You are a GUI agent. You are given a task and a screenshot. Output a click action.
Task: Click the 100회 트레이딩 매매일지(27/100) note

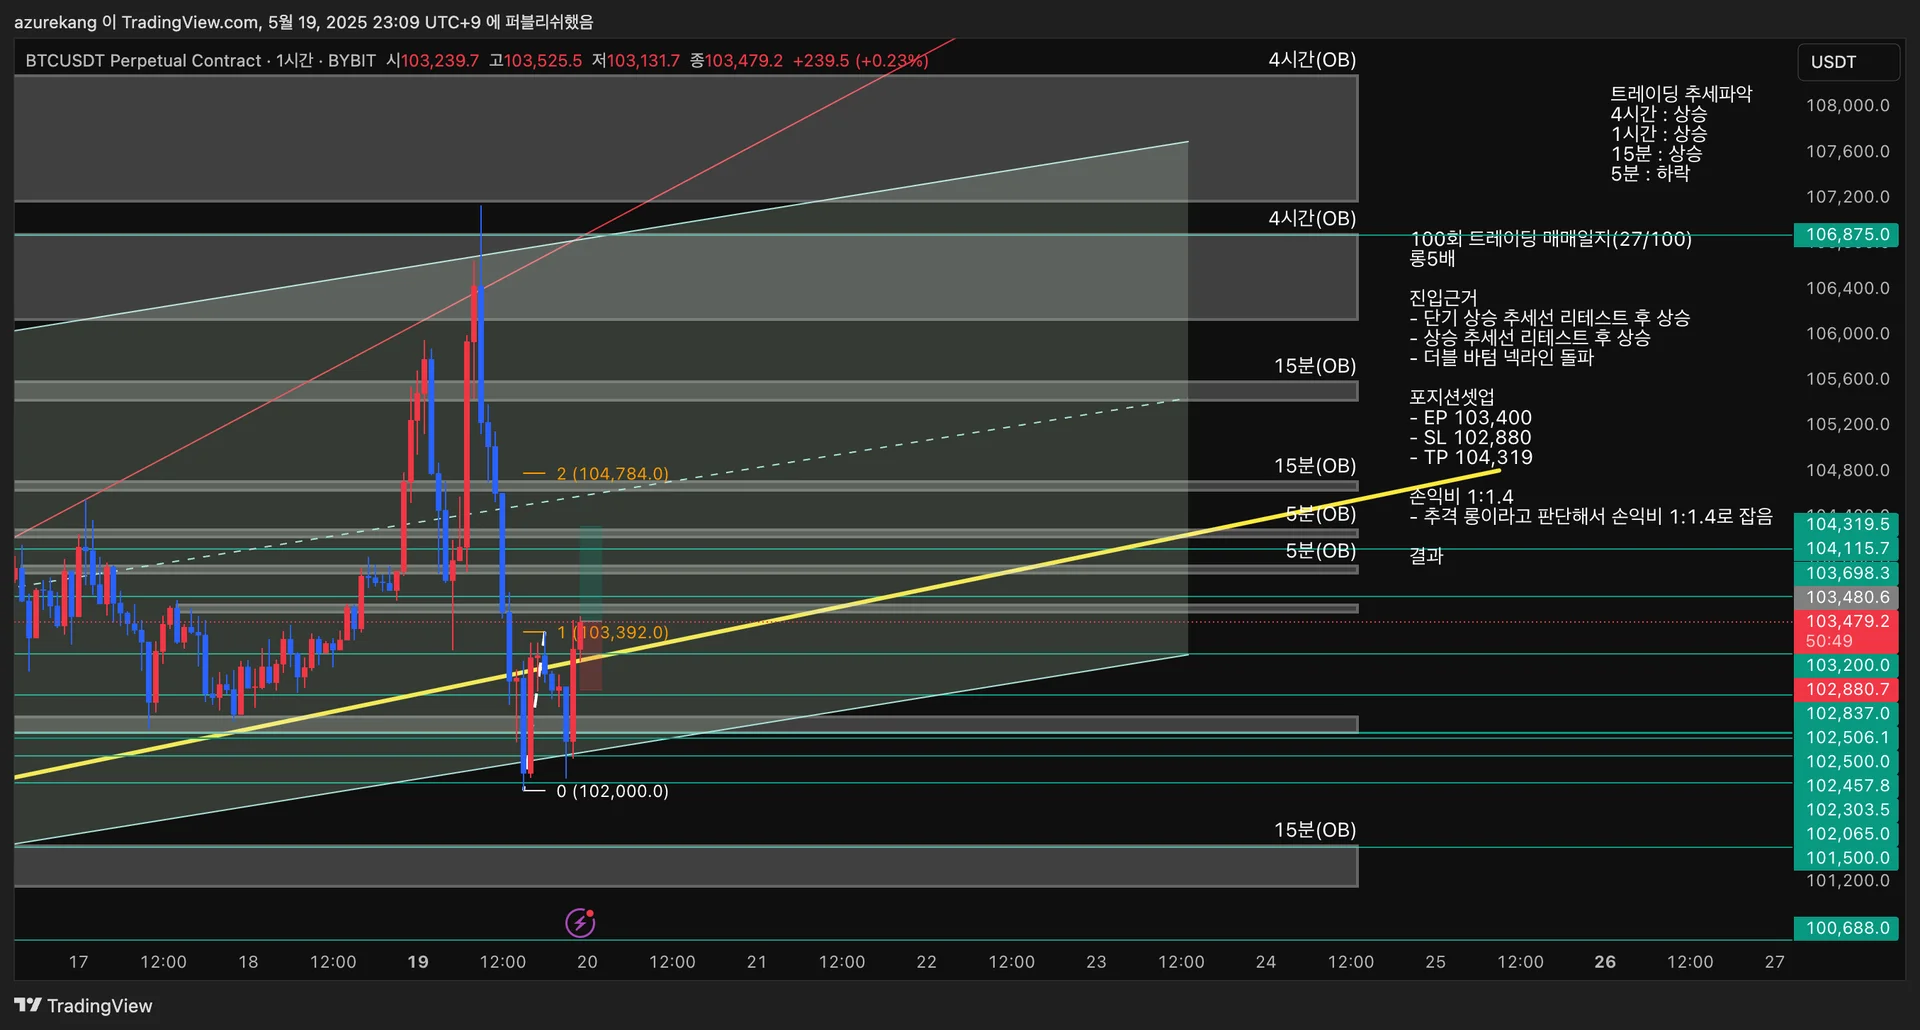pyautogui.click(x=1550, y=239)
